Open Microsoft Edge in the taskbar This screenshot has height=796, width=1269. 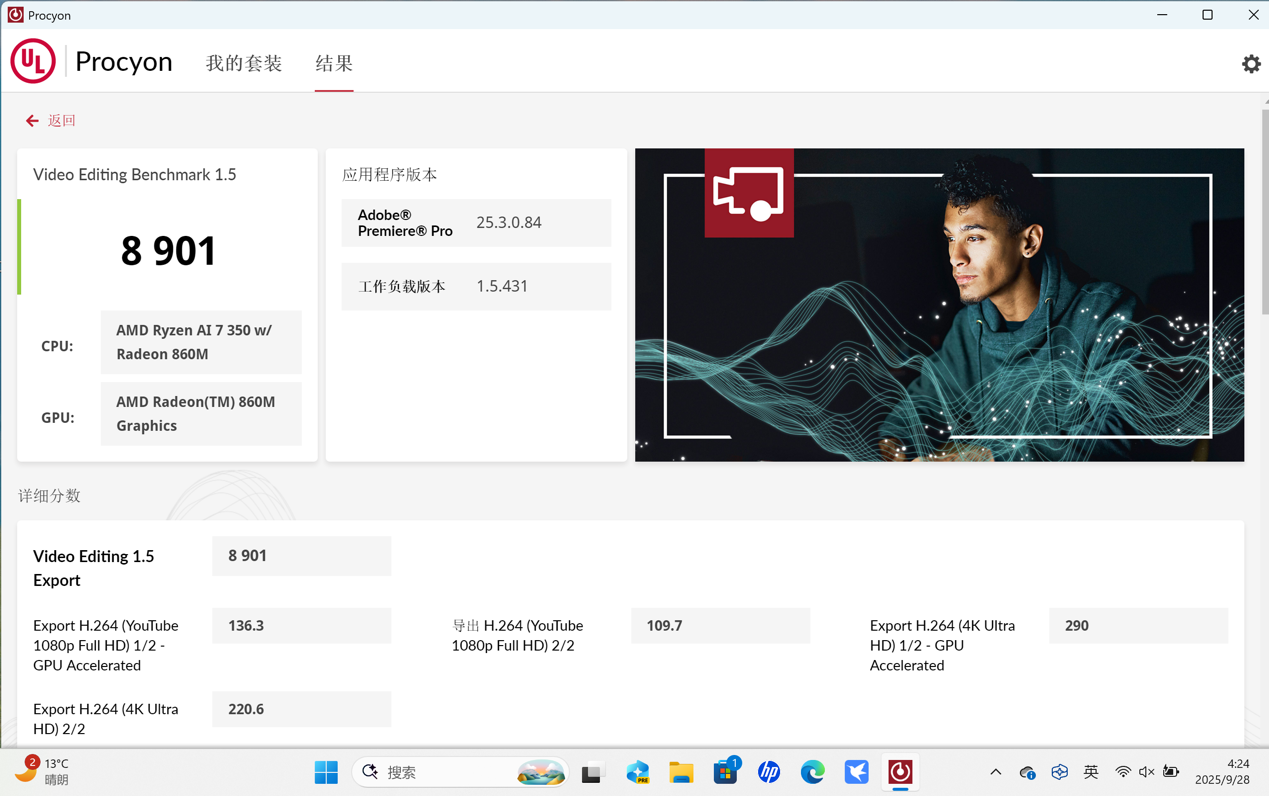tap(812, 772)
